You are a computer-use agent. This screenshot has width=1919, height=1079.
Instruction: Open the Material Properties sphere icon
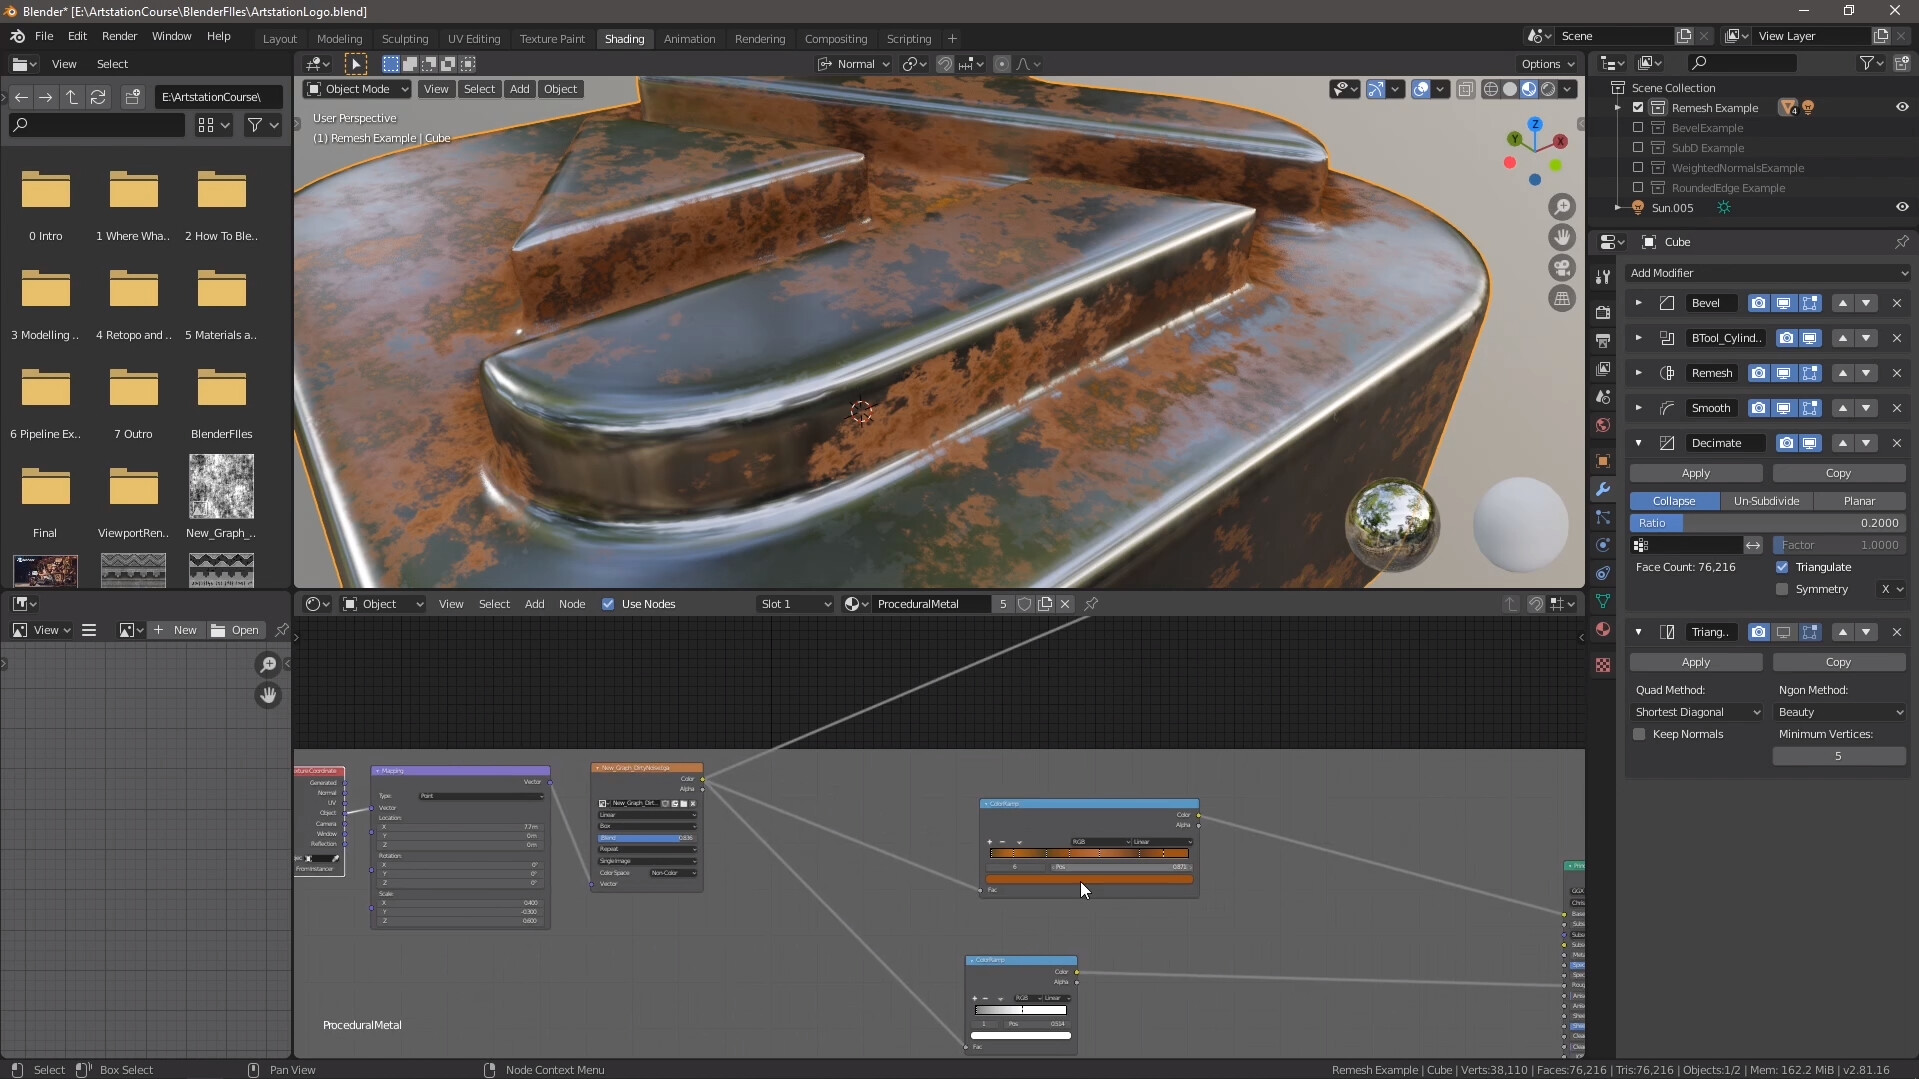click(x=1603, y=630)
